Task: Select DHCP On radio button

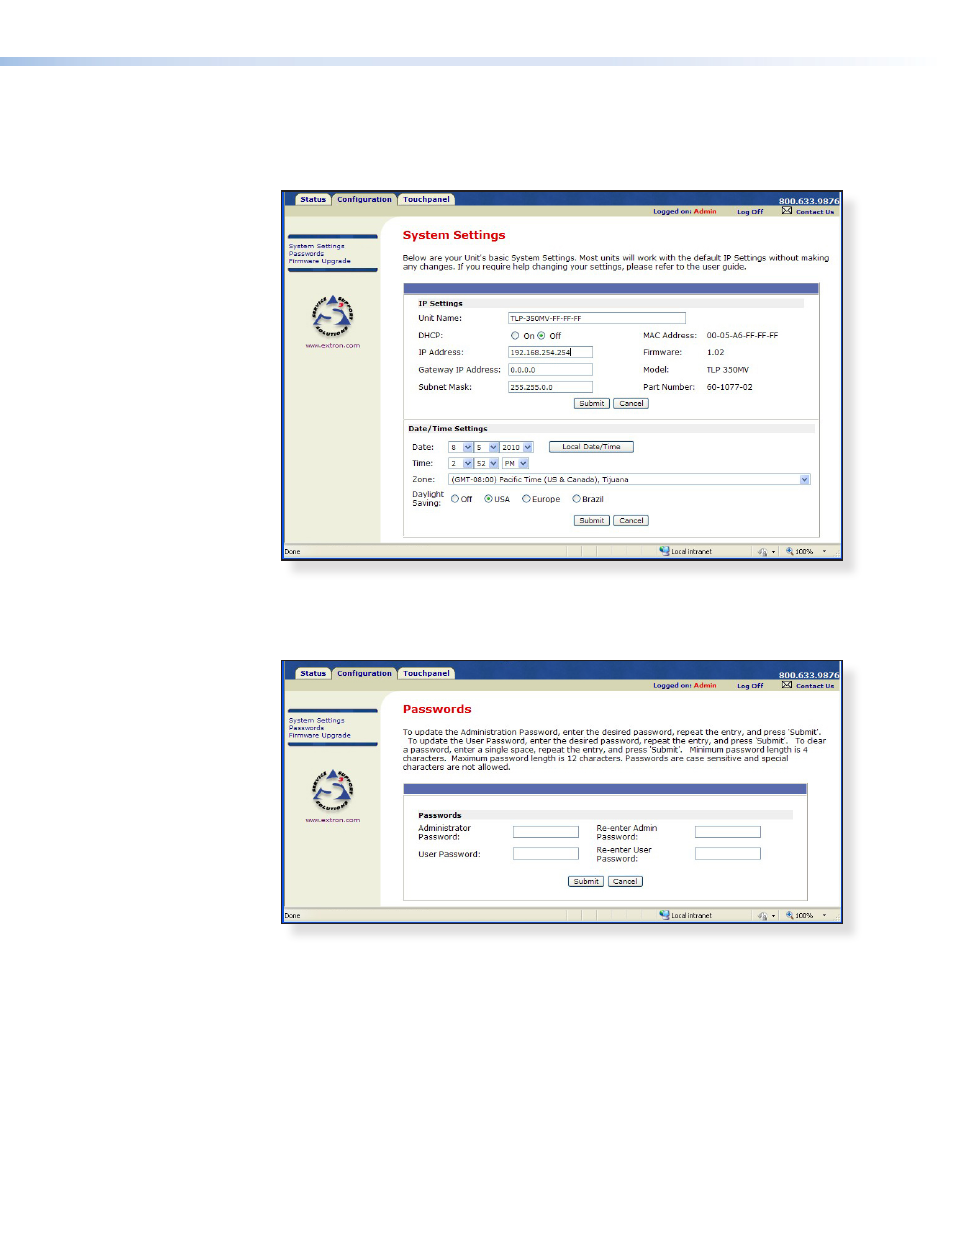Action: tap(515, 336)
